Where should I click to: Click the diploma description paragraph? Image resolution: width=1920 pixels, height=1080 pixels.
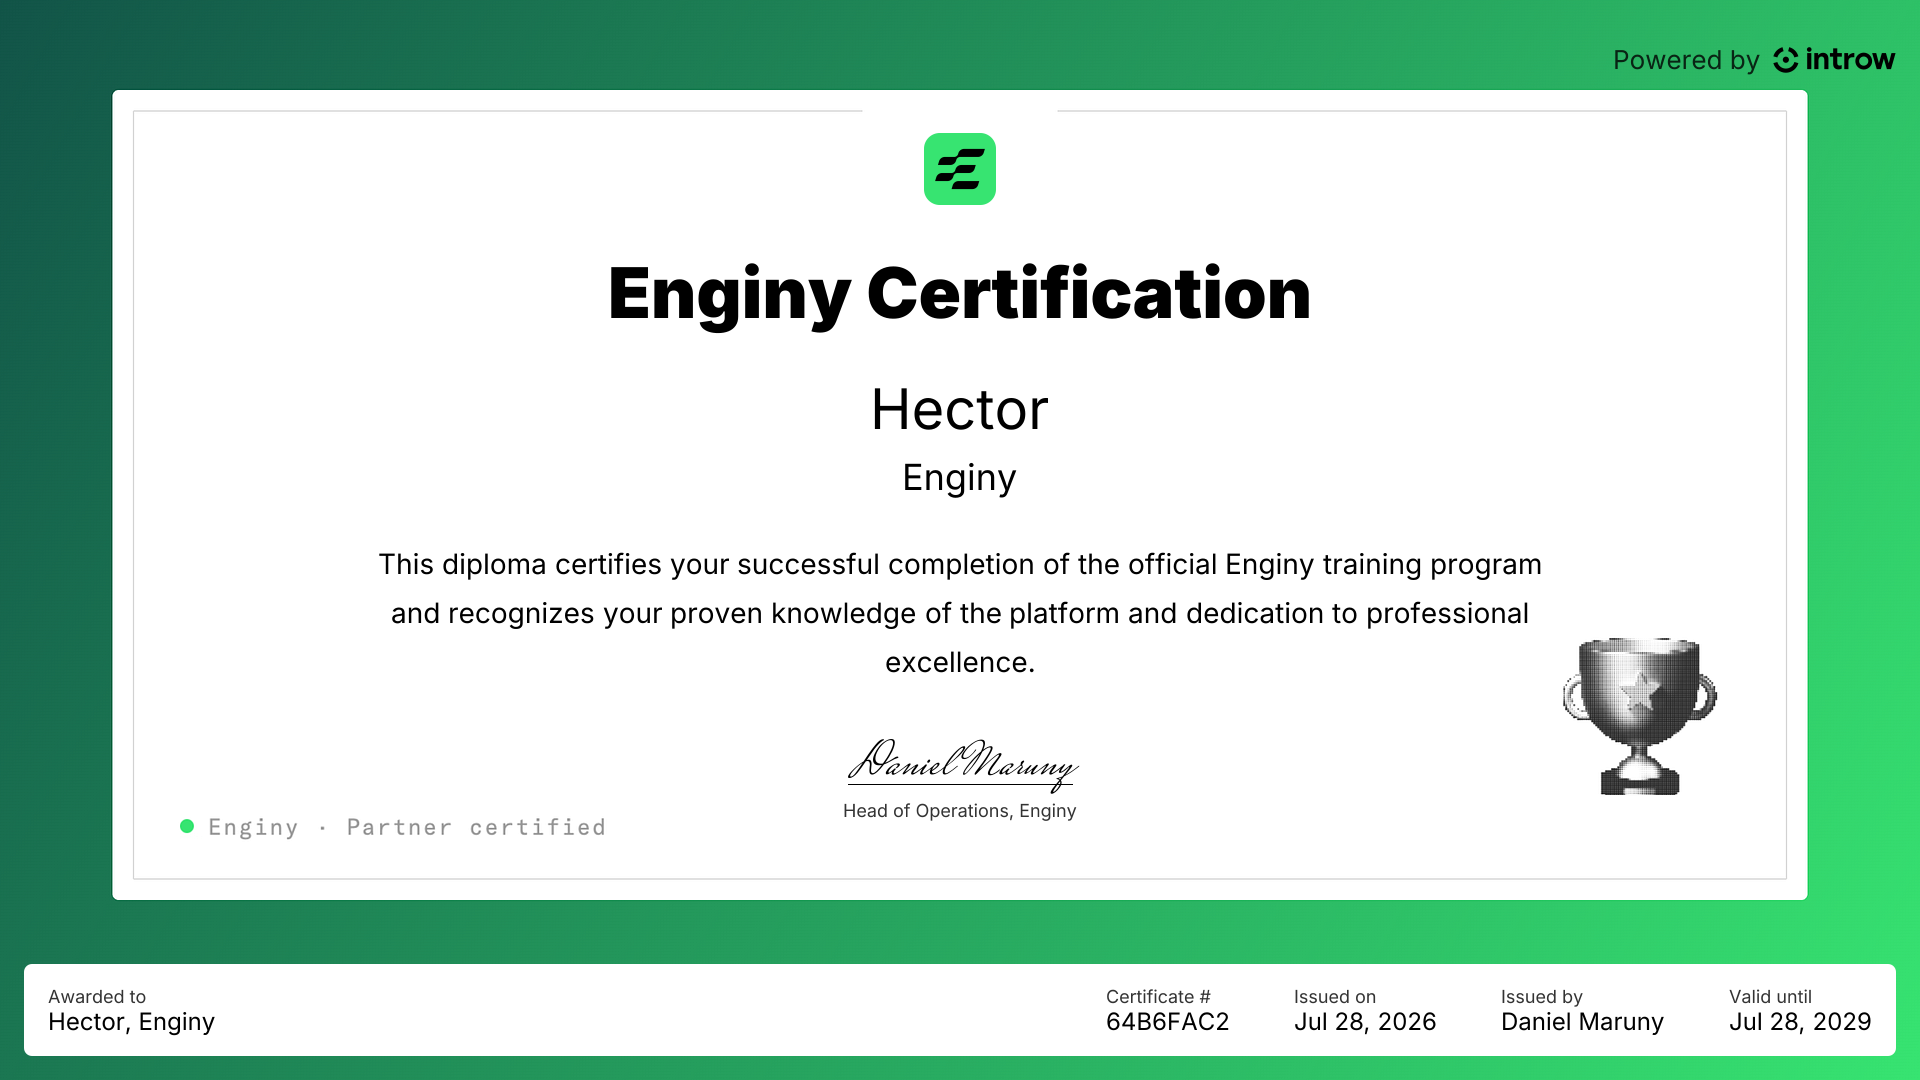(x=960, y=613)
